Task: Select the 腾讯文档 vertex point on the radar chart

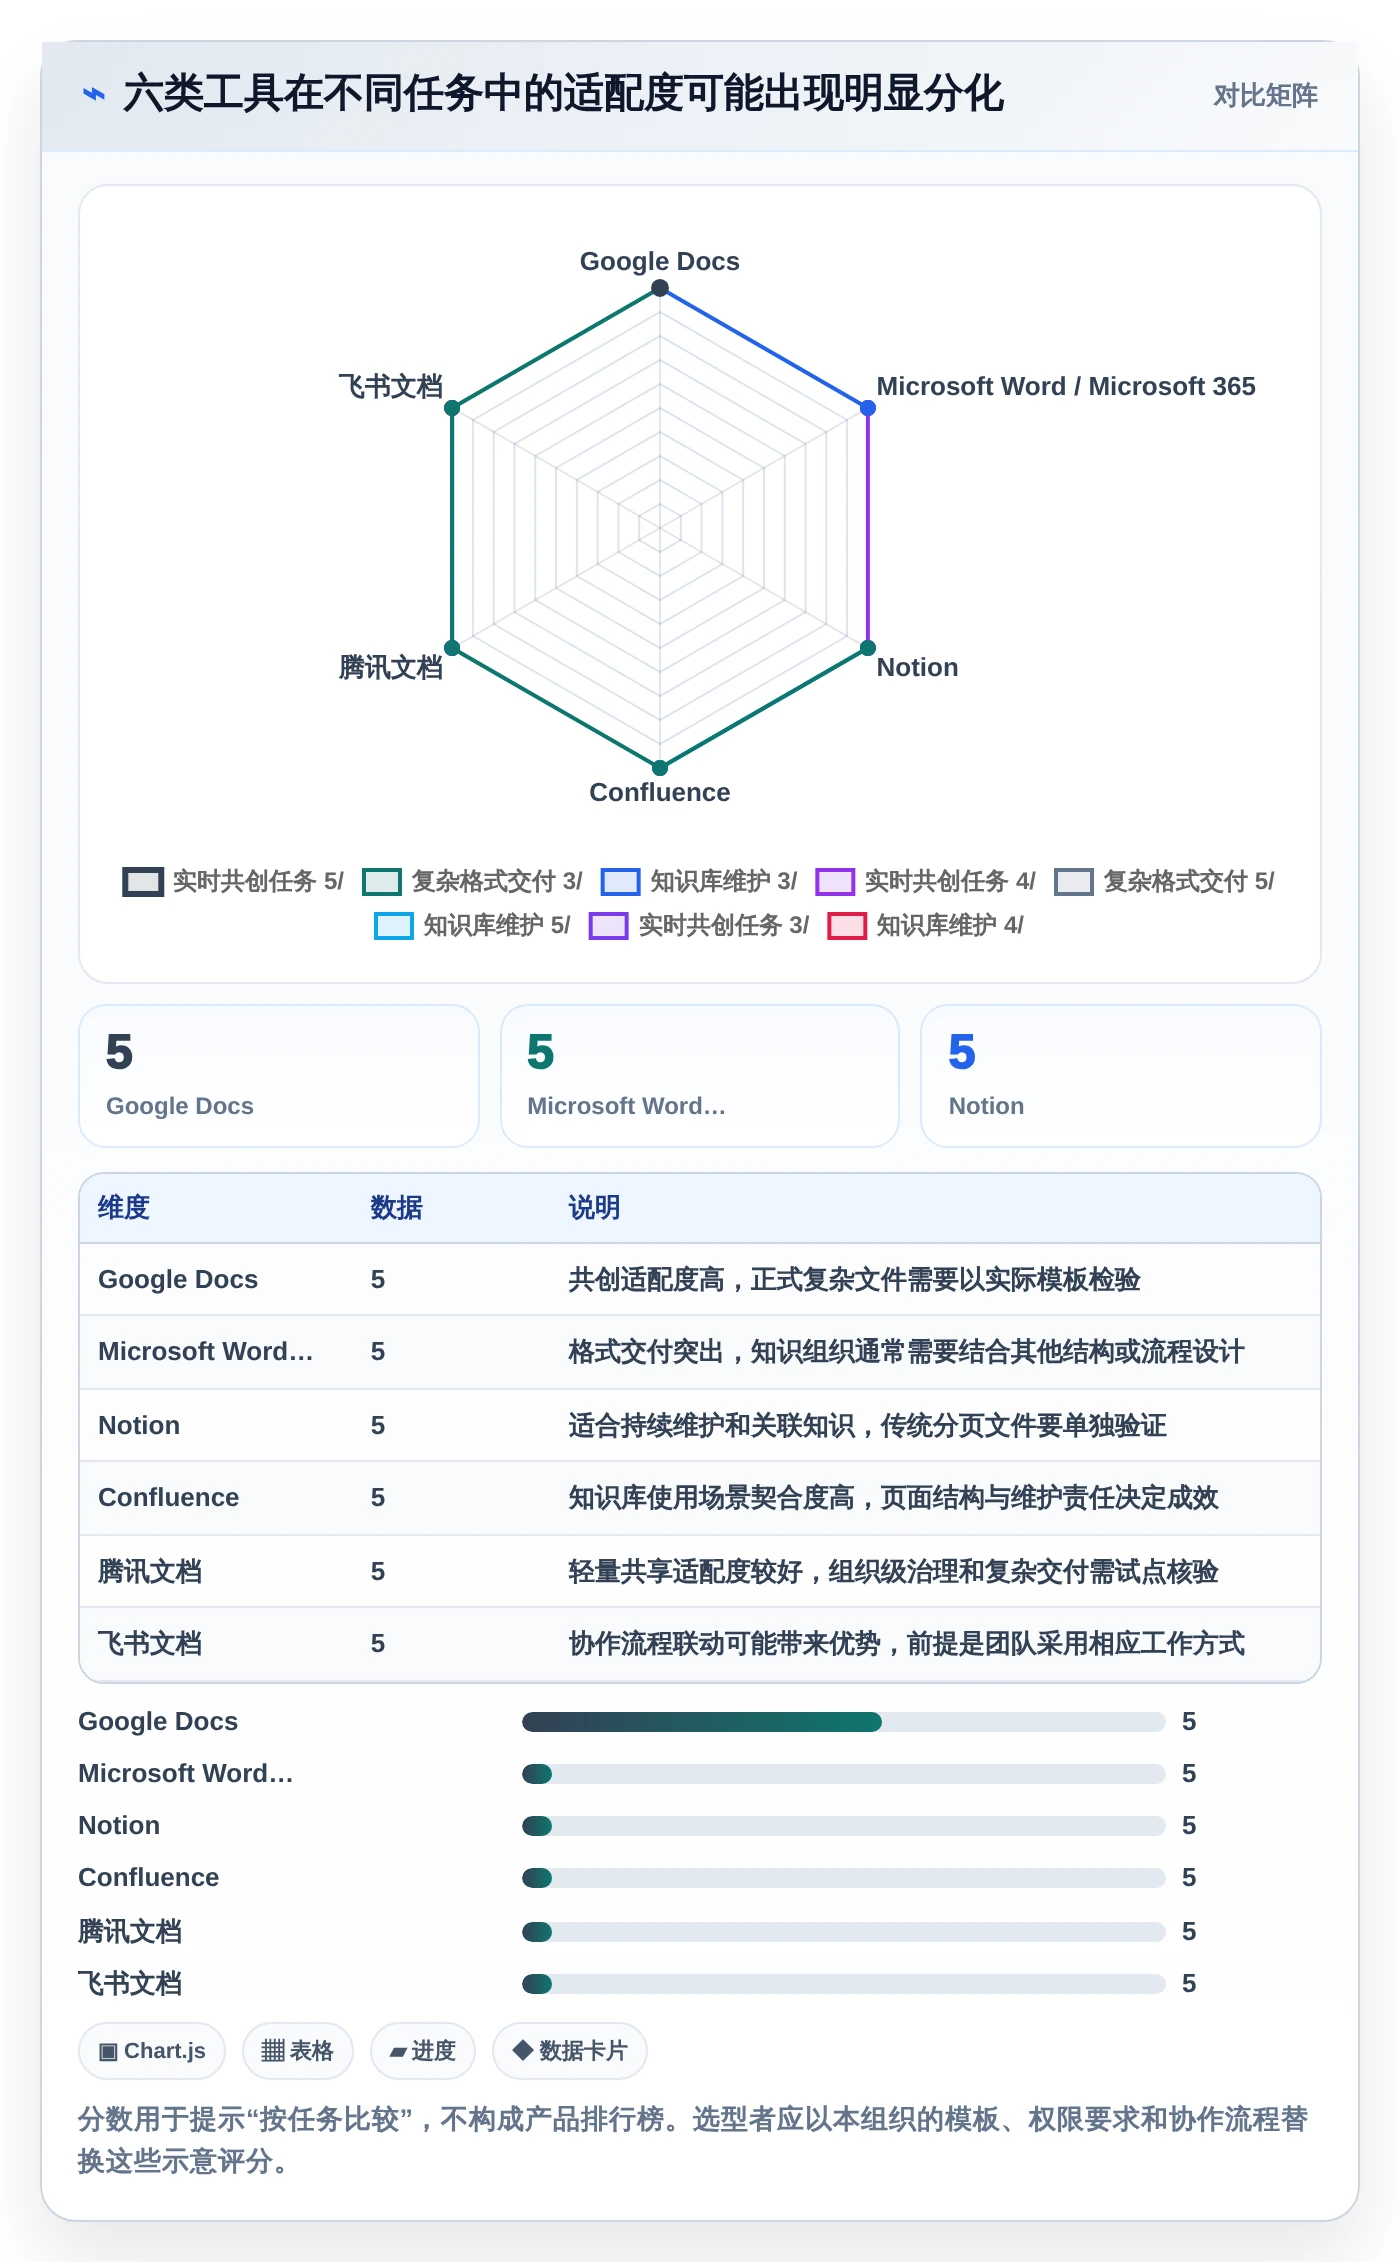Action: [452, 648]
